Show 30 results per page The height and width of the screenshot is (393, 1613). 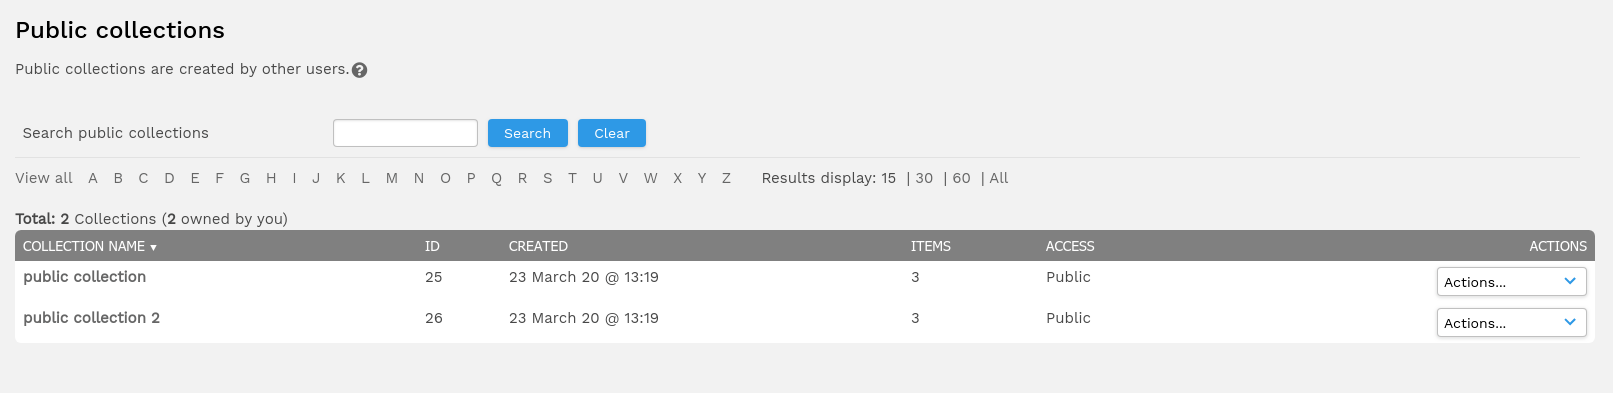[924, 178]
